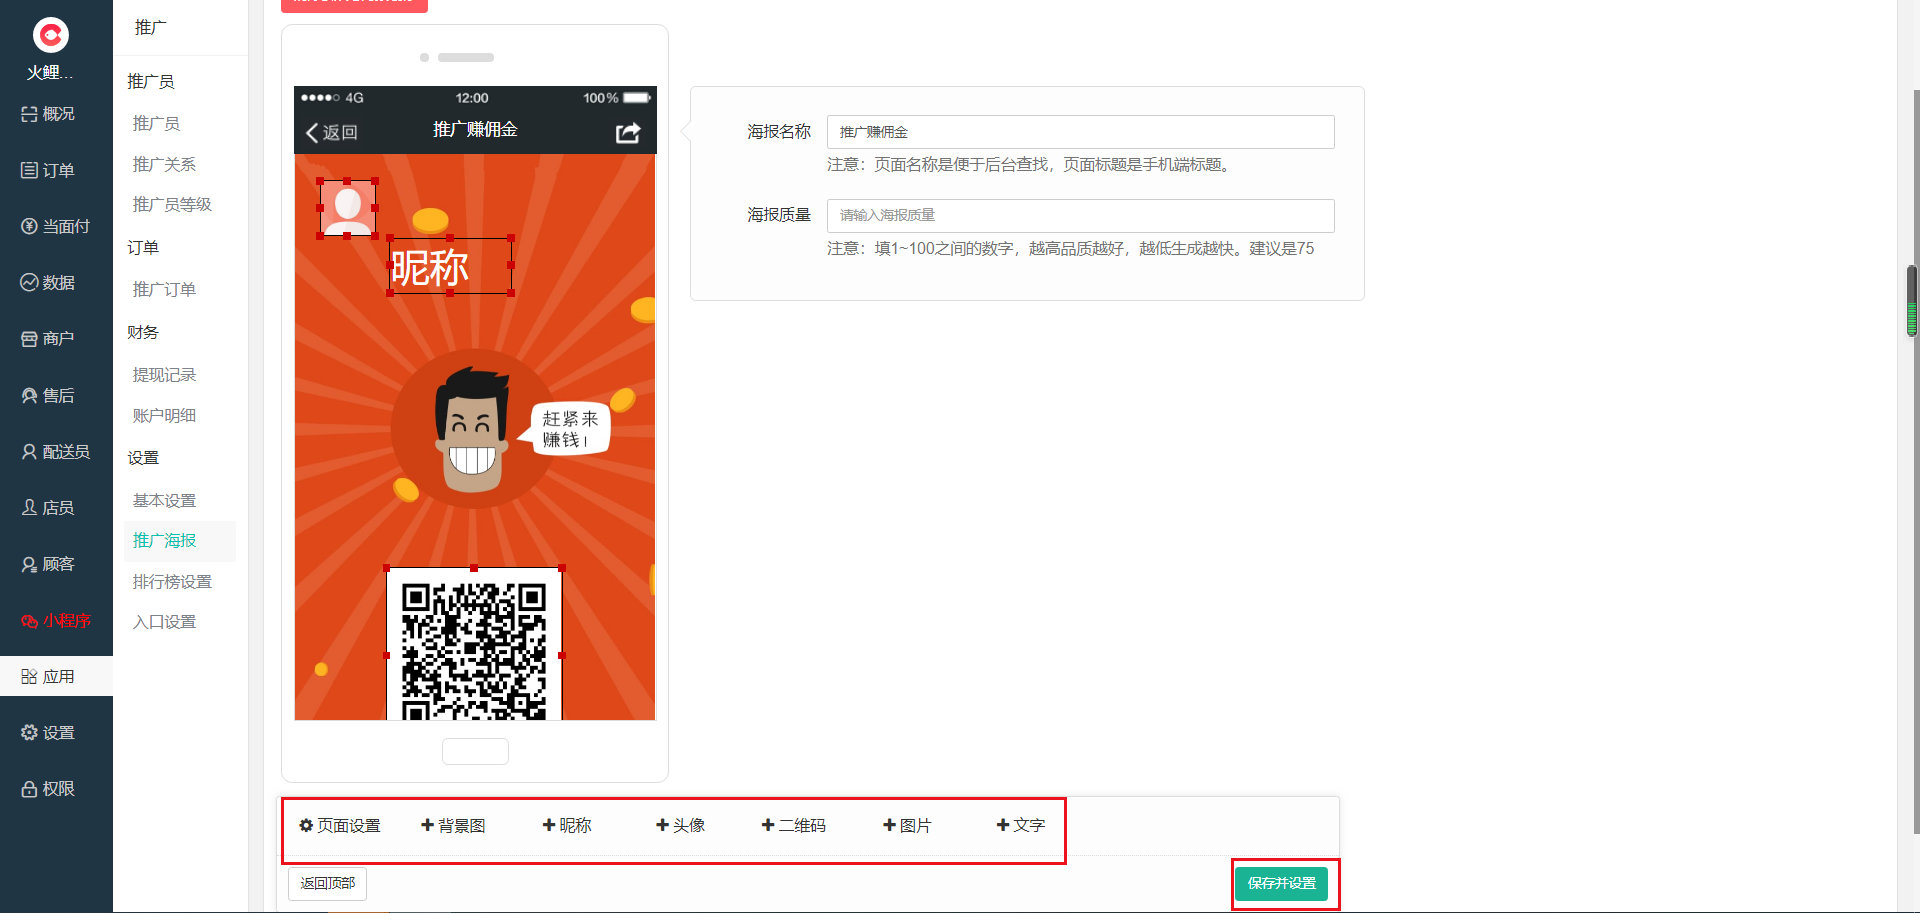Open 小程序 in the dark sidebar
The height and width of the screenshot is (913, 1920).
(x=55, y=620)
